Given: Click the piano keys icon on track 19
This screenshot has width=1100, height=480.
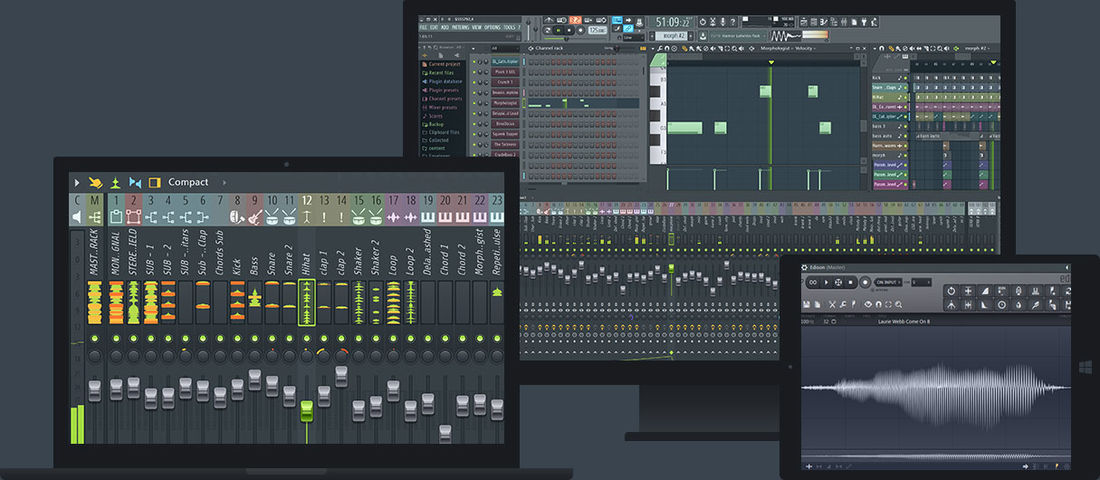Looking at the screenshot, I should coord(427,217).
